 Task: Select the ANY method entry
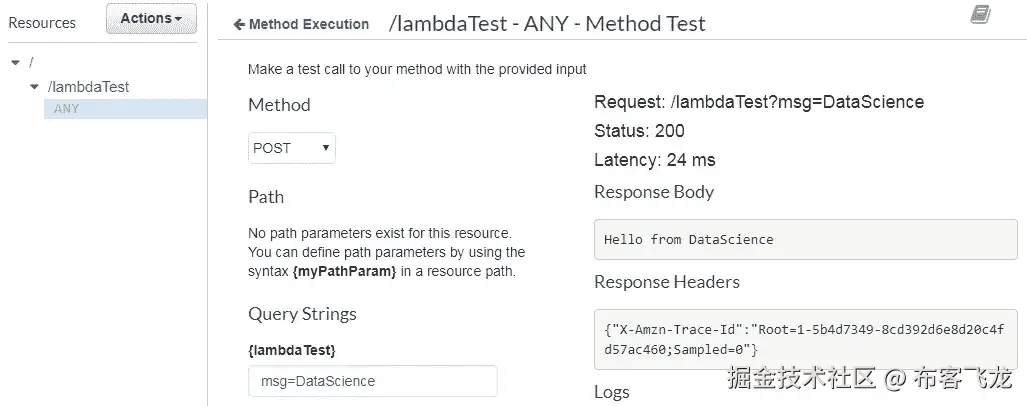[67, 109]
